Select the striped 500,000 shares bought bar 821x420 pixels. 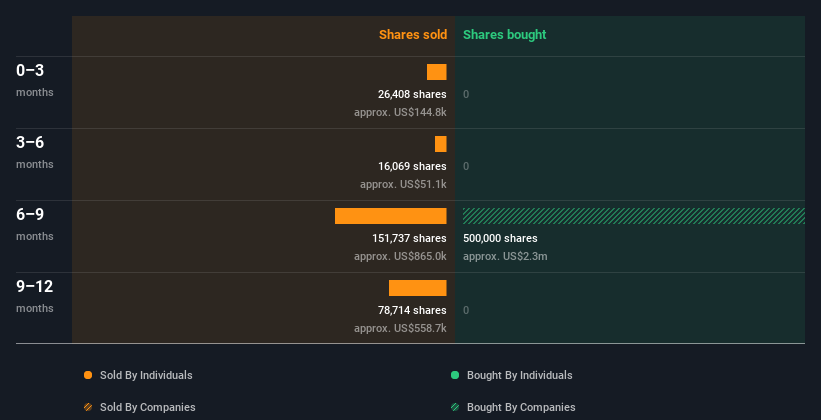coord(634,216)
